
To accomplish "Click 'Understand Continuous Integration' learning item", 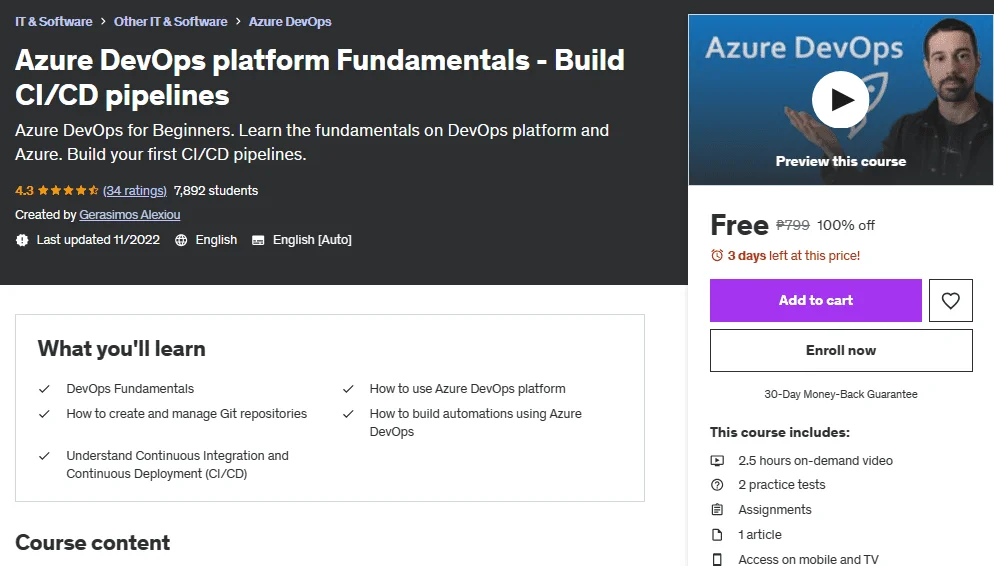I will [x=178, y=465].
